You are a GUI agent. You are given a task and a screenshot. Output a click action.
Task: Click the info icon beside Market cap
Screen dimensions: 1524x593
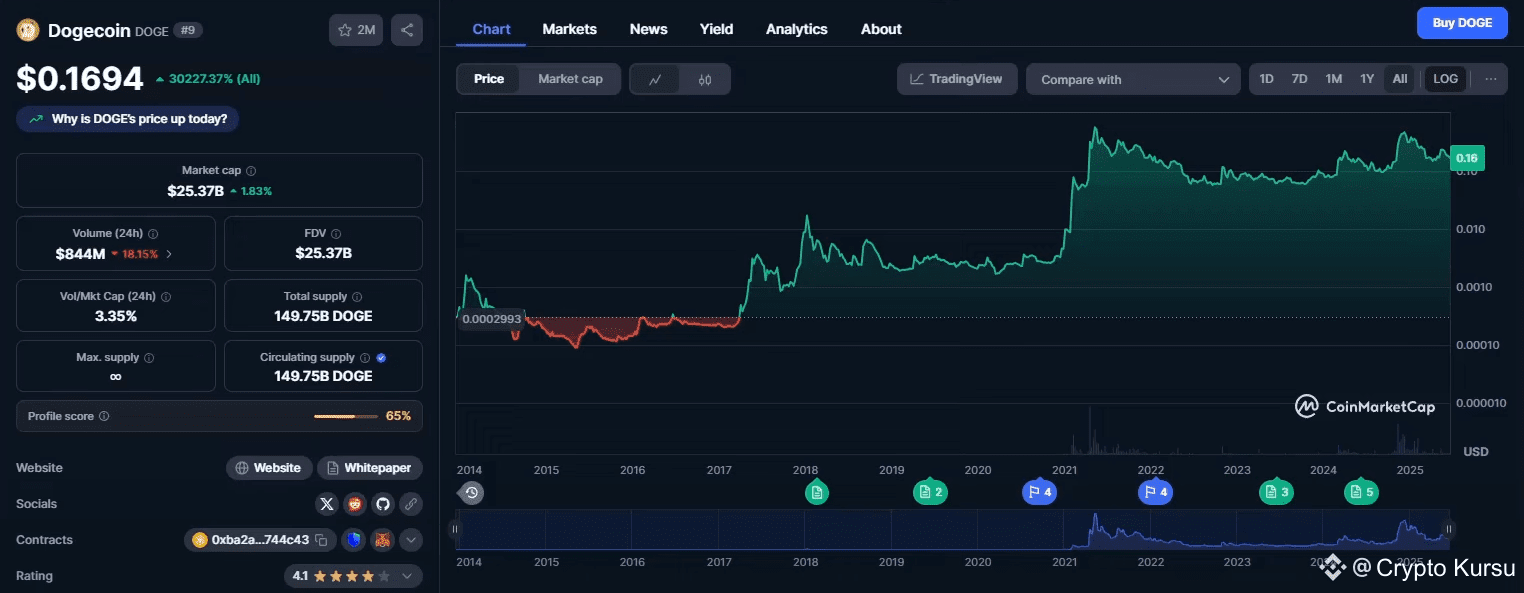tap(251, 171)
